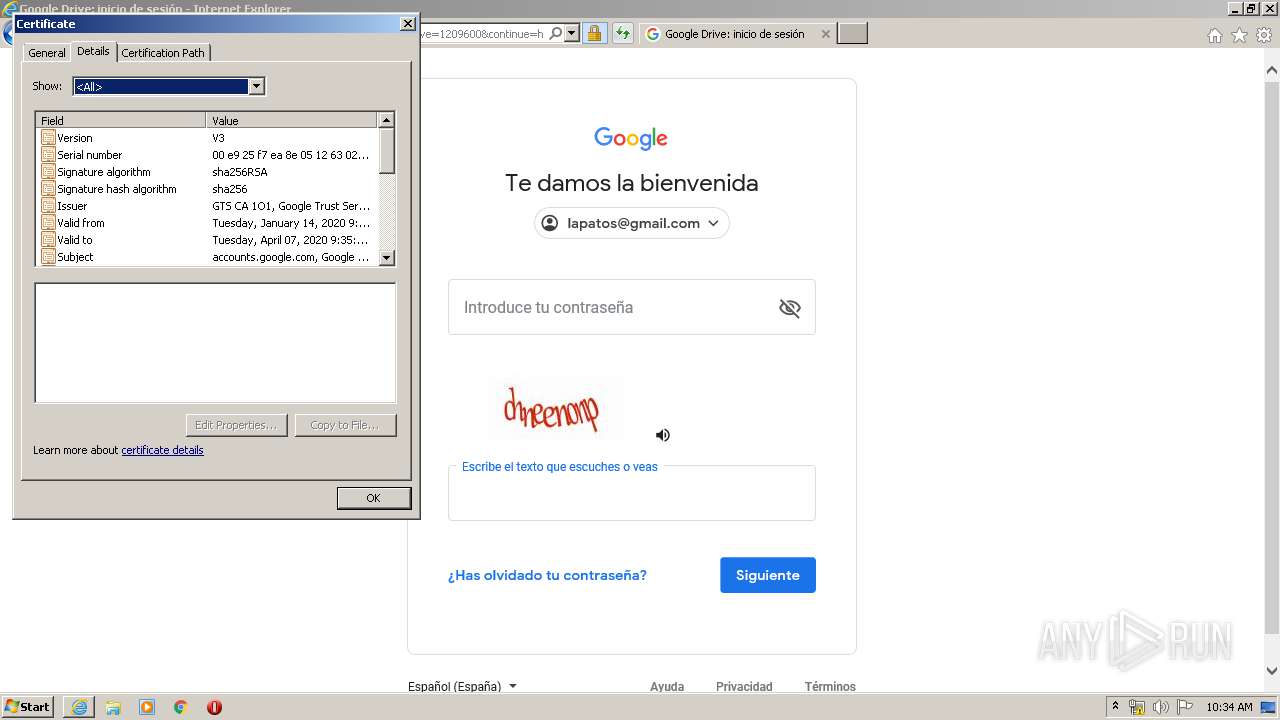
Task: Open the Español (España) language dropdown
Action: [x=462, y=686]
